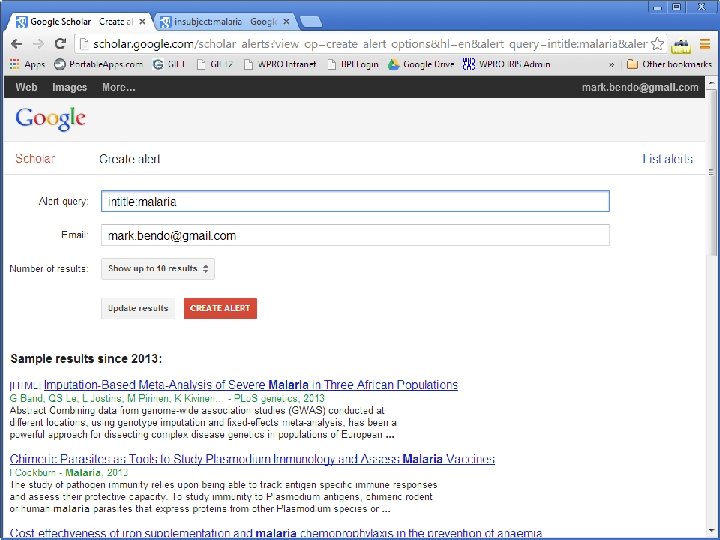Focus the Email field

pos(355,235)
